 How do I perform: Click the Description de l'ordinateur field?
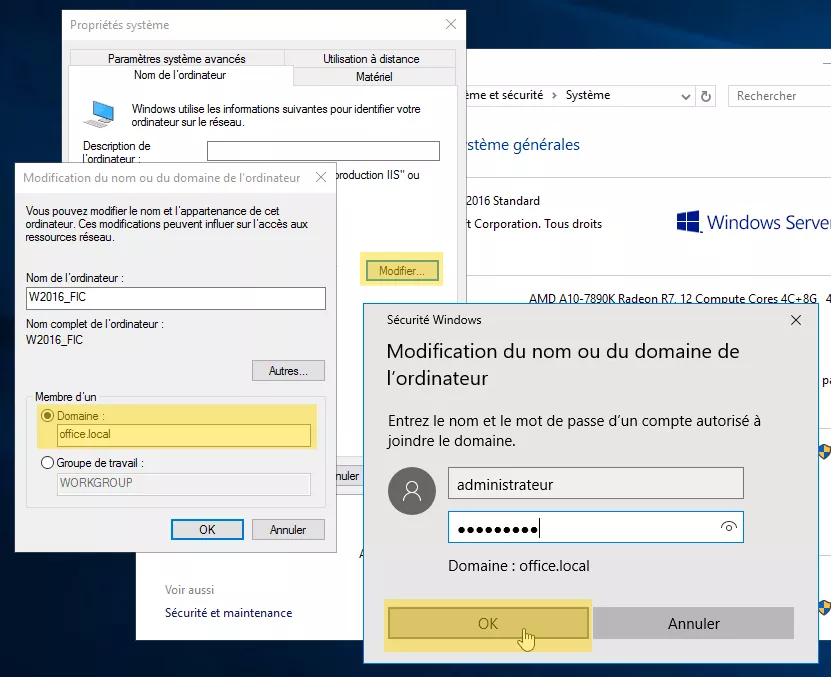pyautogui.click(x=323, y=151)
